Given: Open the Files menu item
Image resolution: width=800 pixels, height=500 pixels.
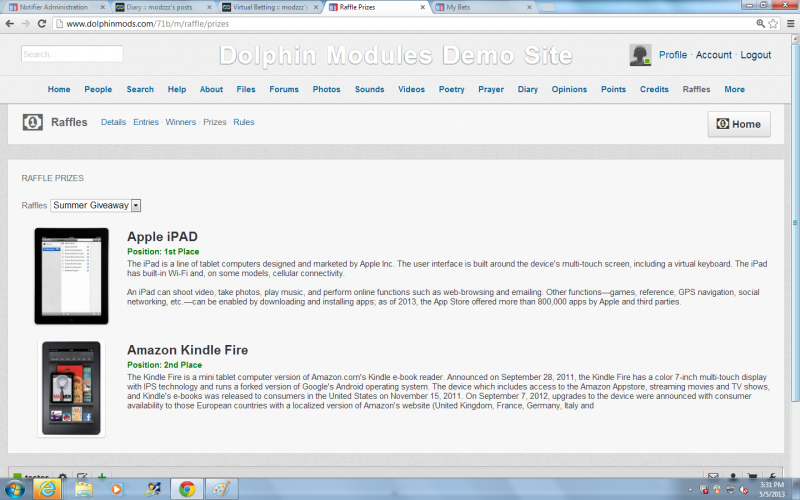Looking at the screenshot, I should (246, 89).
